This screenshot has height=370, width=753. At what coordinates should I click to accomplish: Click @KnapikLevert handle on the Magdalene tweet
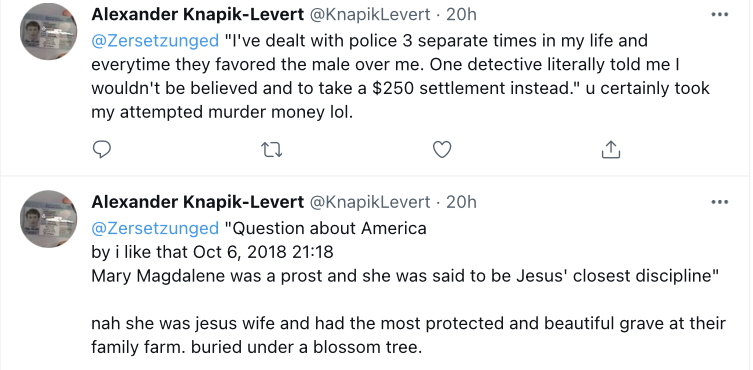(x=369, y=202)
